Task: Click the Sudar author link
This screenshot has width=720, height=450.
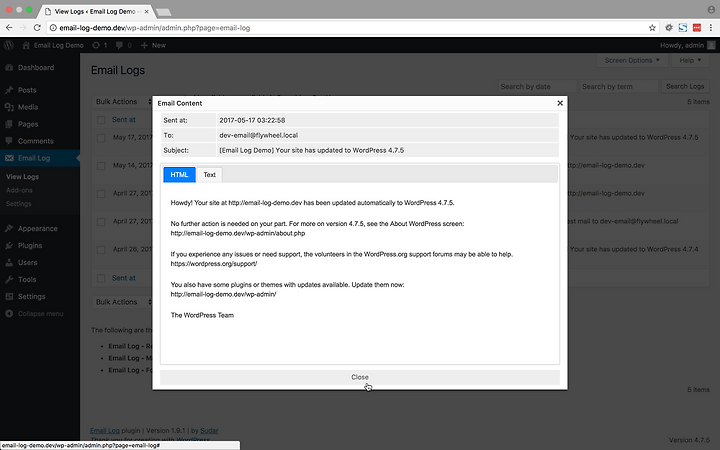Action: pyautogui.click(x=209, y=430)
